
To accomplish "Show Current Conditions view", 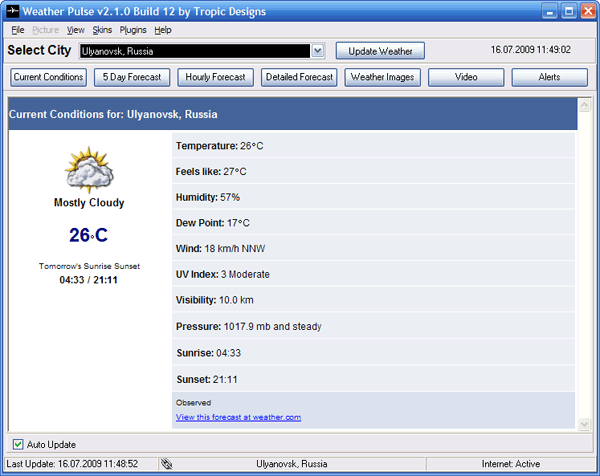I will coord(49,77).
